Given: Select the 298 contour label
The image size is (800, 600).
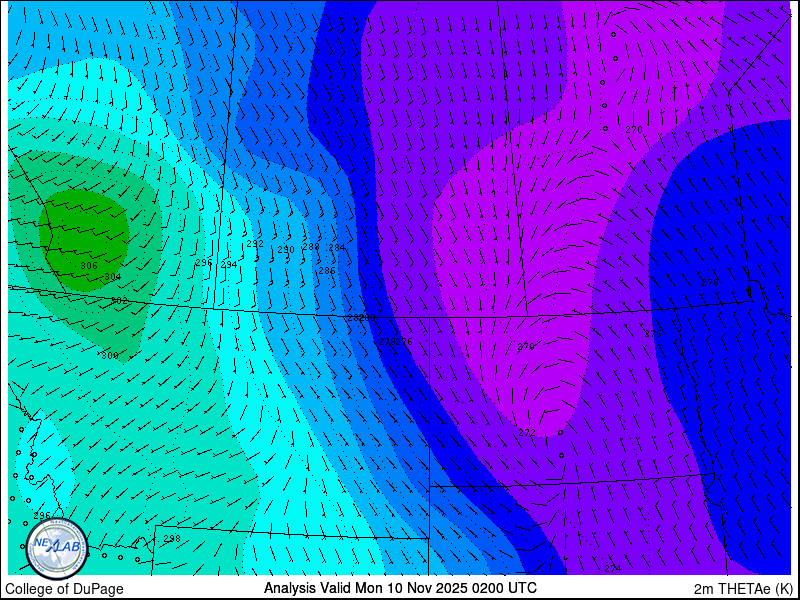Looking at the screenshot, I should (172, 538).
